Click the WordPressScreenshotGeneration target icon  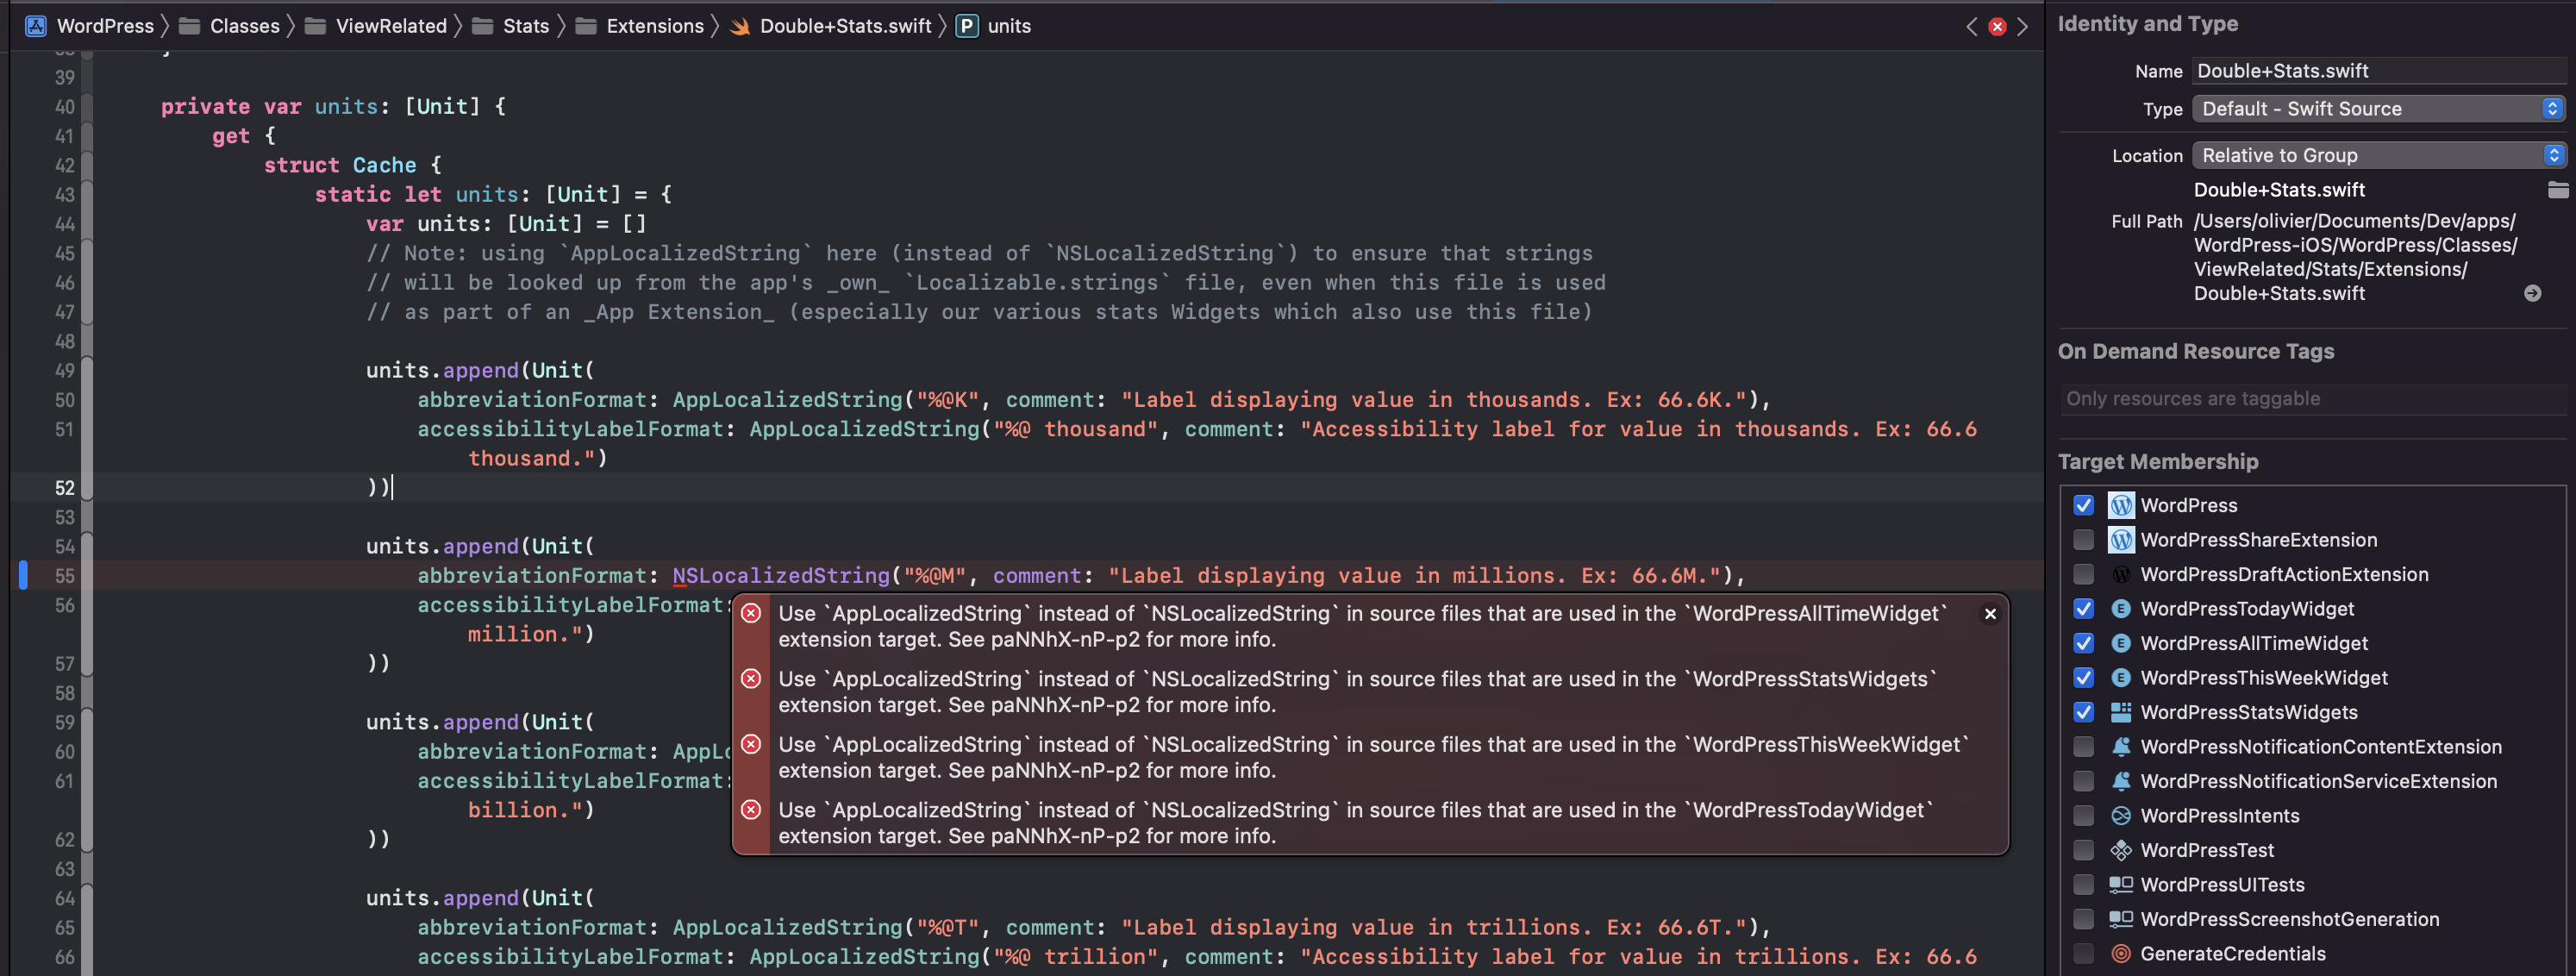click(x=2120, y=919)
